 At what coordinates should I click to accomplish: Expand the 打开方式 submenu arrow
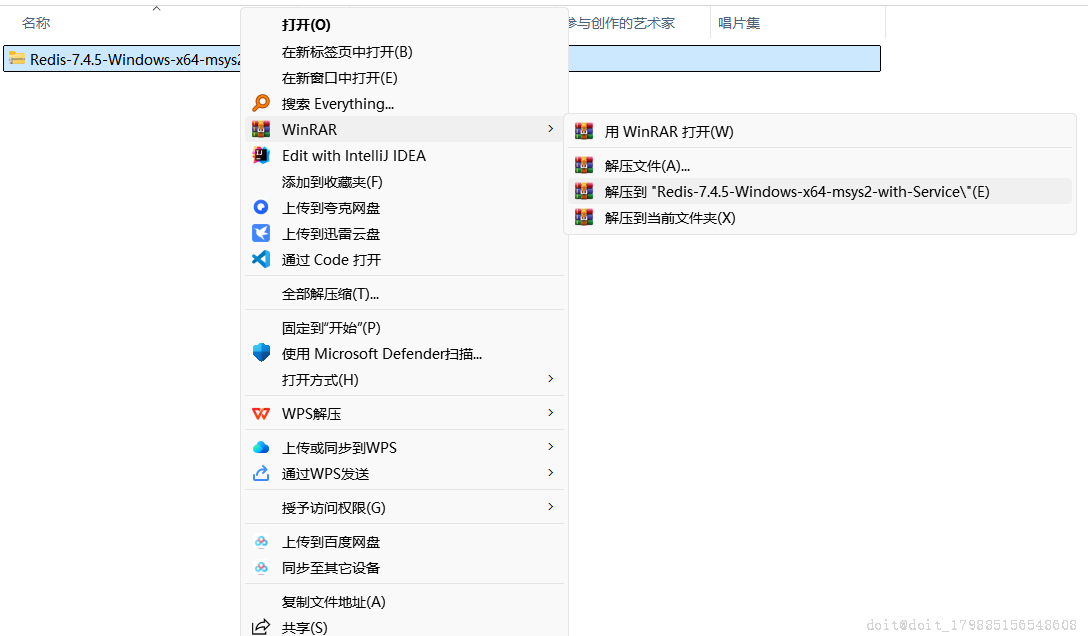pos(551,380)
